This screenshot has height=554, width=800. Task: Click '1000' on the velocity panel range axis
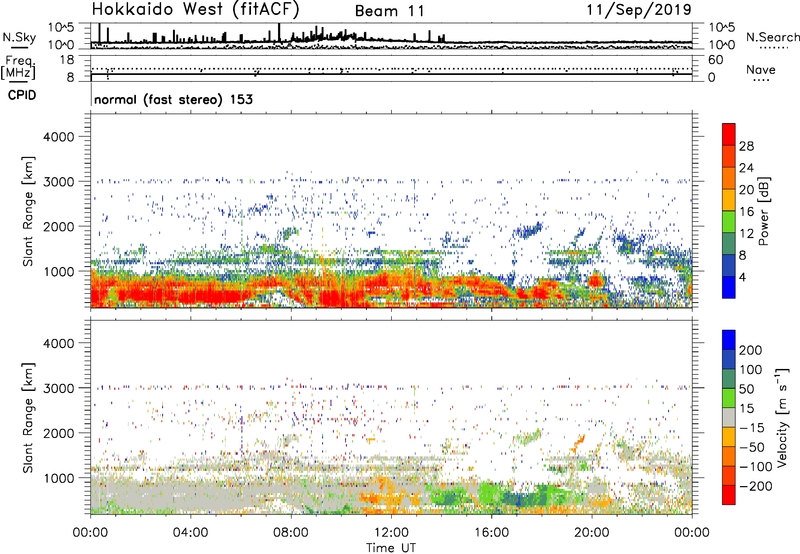[58, 478]
